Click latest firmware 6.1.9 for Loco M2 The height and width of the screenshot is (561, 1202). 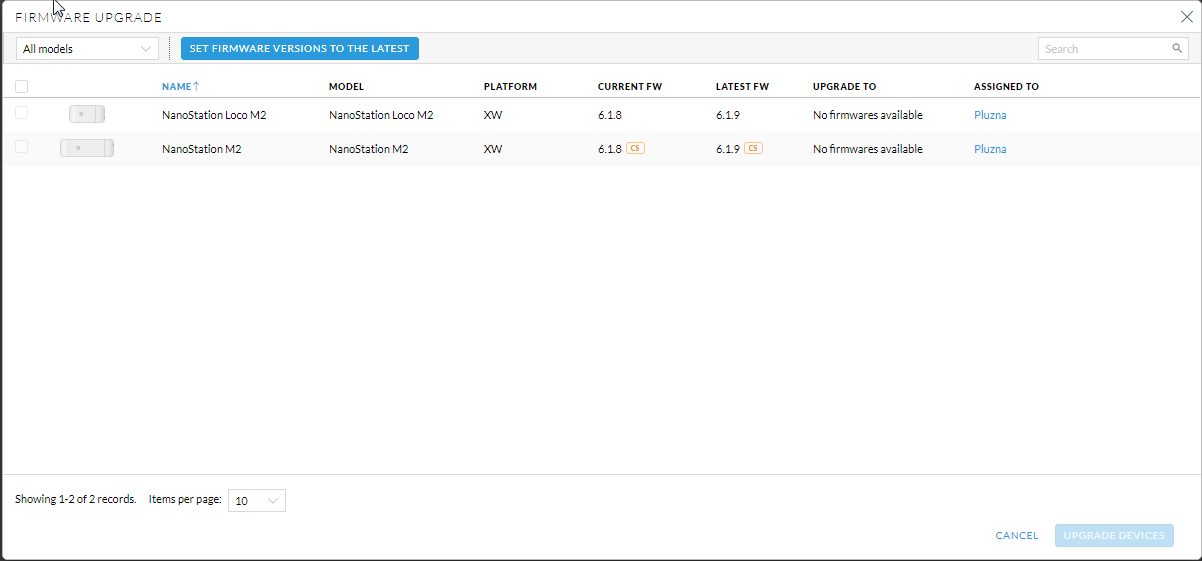728,115
